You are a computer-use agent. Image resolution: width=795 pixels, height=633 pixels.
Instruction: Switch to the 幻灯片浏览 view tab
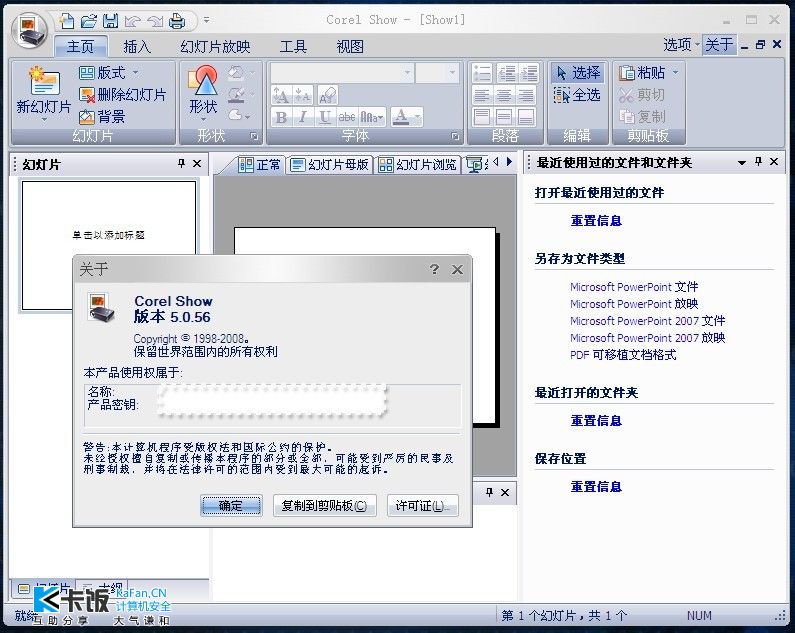[x=418, y=165]
